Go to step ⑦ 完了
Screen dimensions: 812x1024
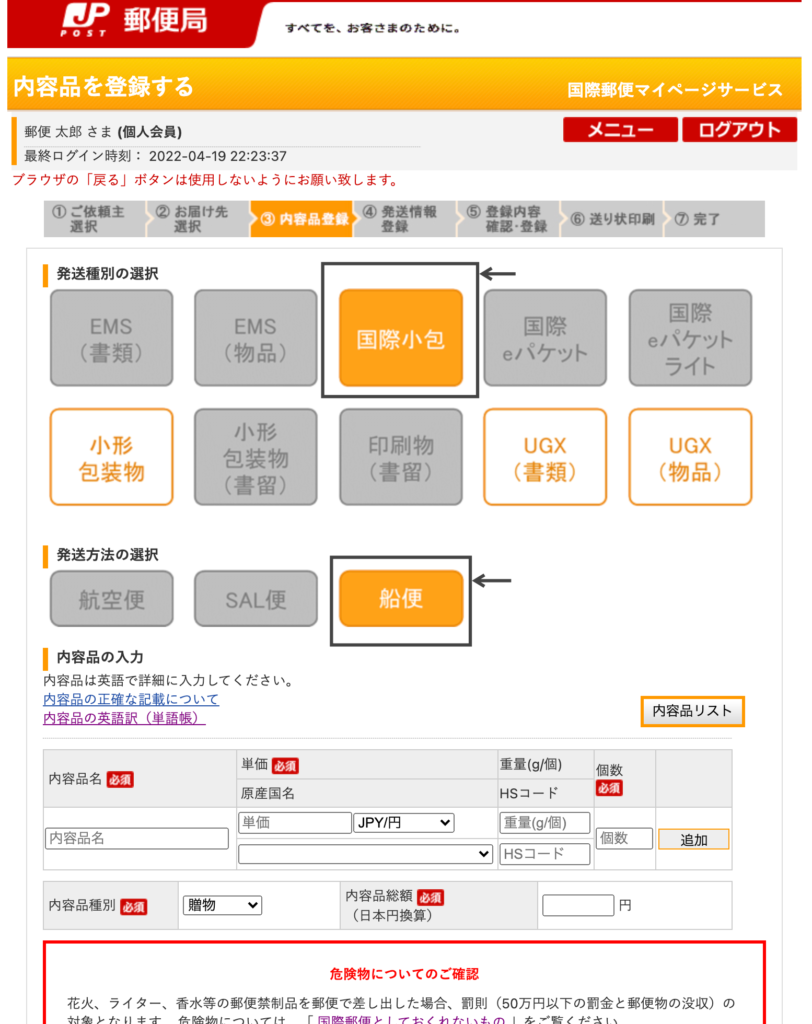[x=715, y=219]
